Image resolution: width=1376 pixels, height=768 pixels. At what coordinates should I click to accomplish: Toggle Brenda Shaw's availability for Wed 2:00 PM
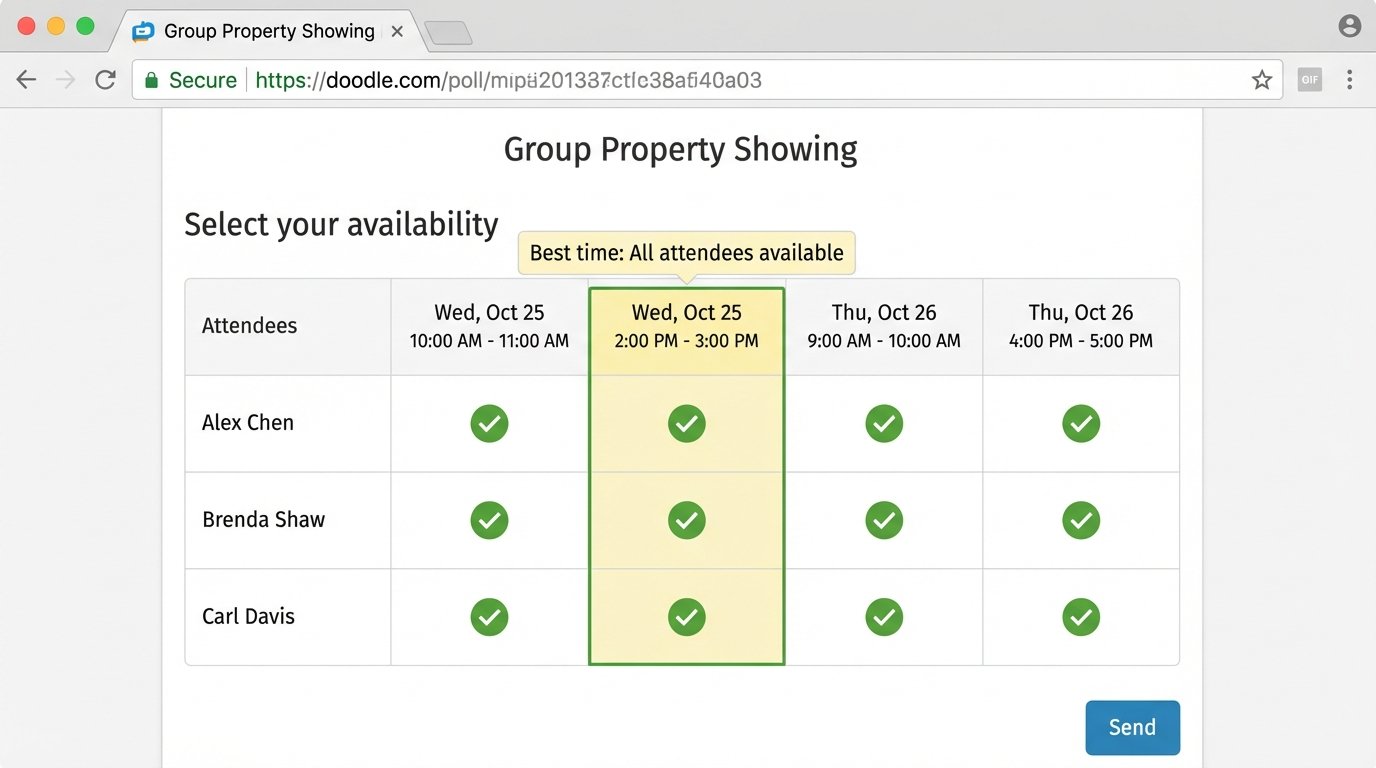point(687,520)
